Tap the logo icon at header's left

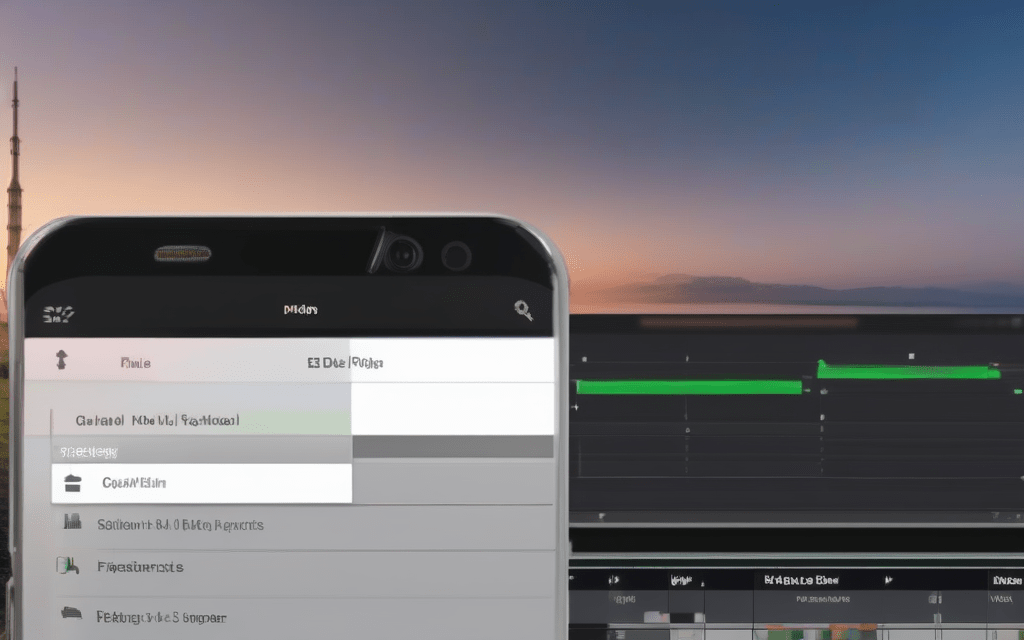coord(60,315)
